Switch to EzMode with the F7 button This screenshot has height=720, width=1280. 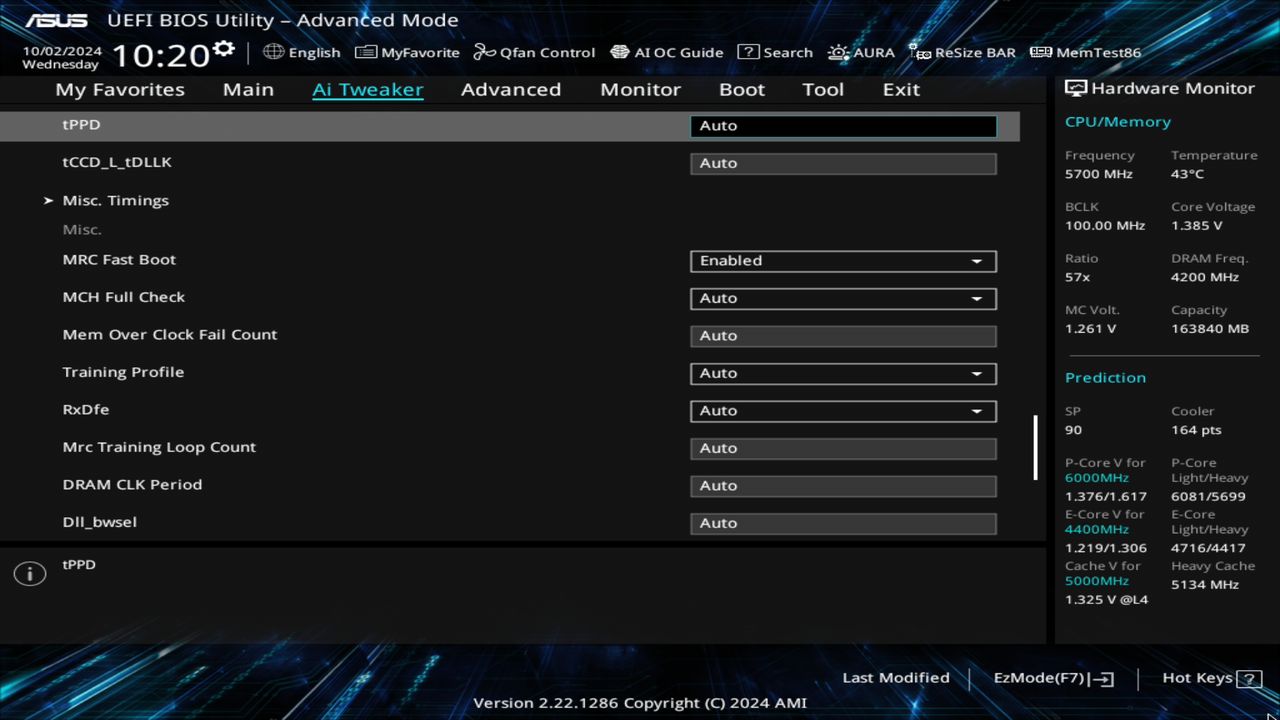click(x=1052, y=678)
